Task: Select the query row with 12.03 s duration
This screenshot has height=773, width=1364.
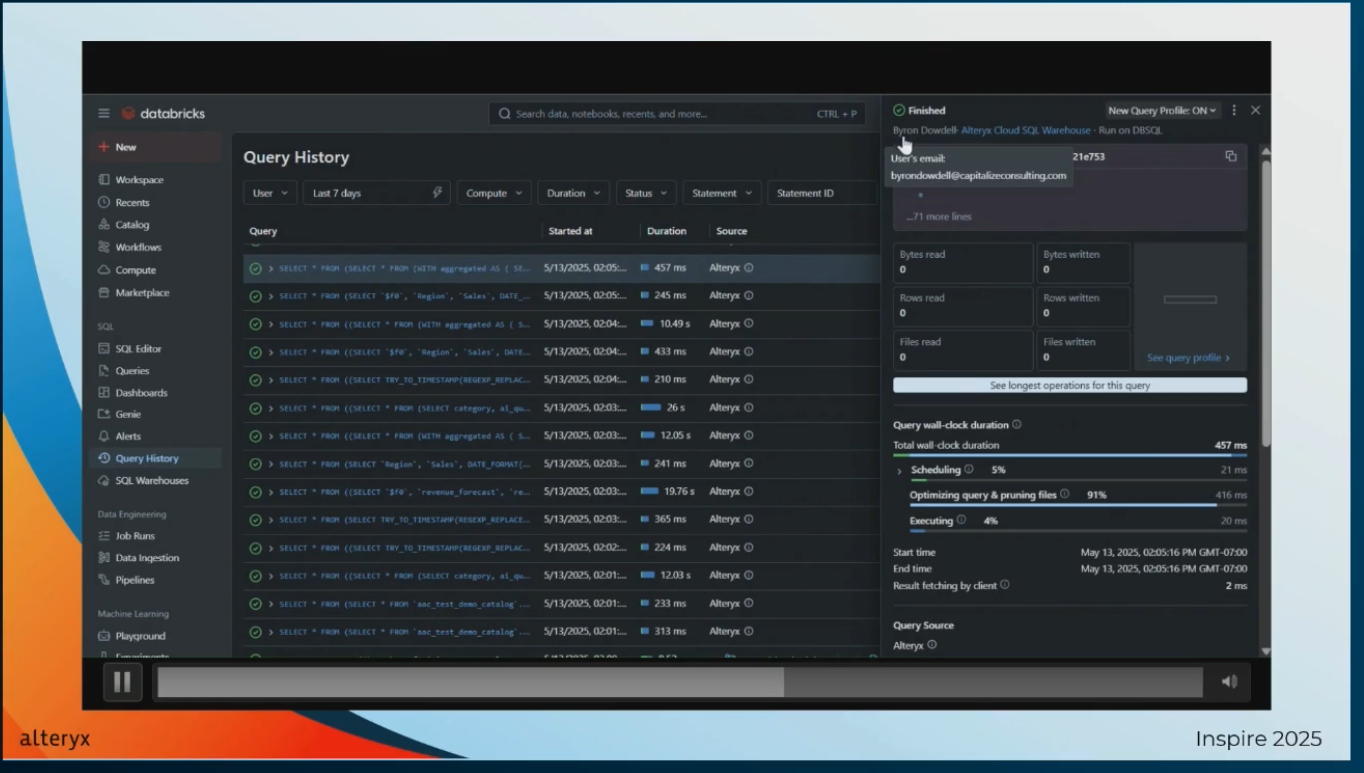Action: 561,576
